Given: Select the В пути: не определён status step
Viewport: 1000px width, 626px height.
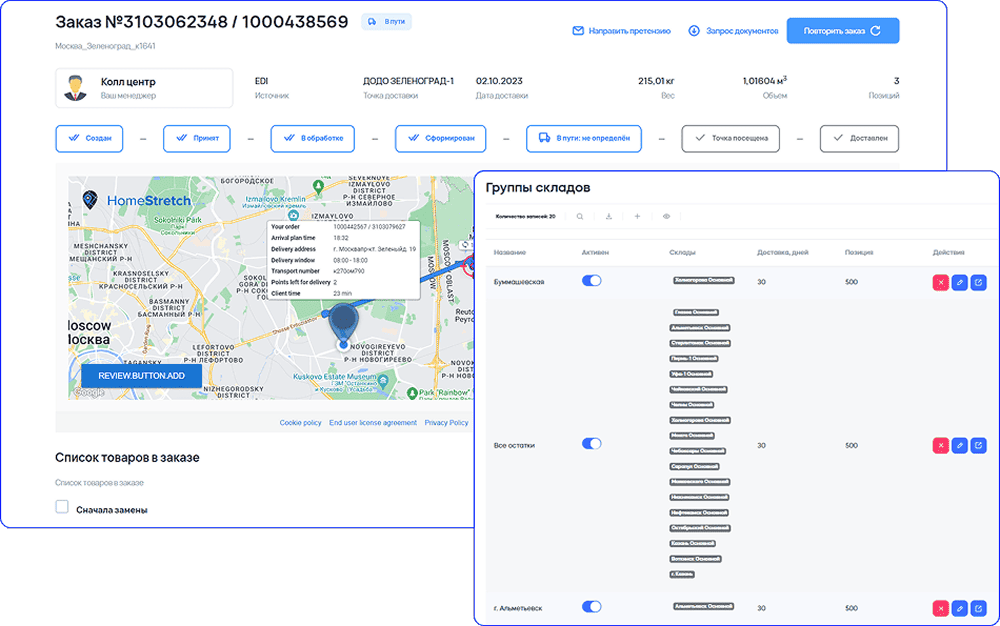Looking at the screenshot, I should click(x=584, y=139).
